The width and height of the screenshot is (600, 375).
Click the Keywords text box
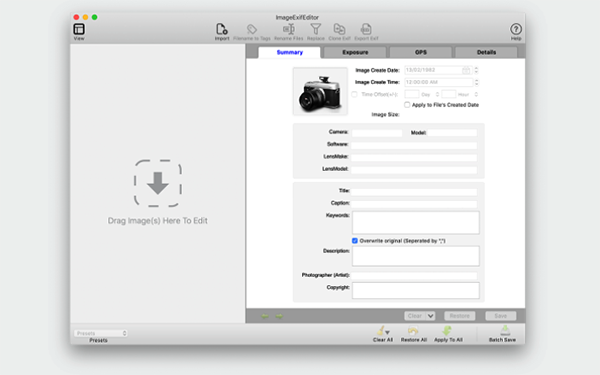(x=416, y=223)
